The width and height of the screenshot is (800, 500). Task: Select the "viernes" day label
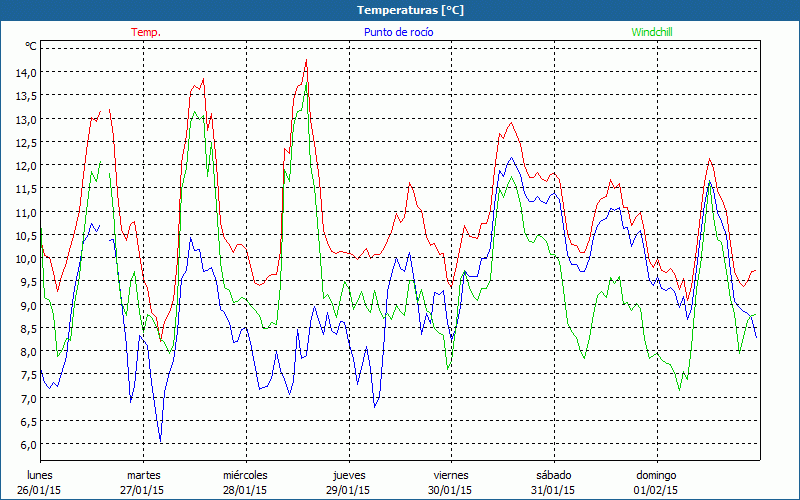tap(451, 475)
